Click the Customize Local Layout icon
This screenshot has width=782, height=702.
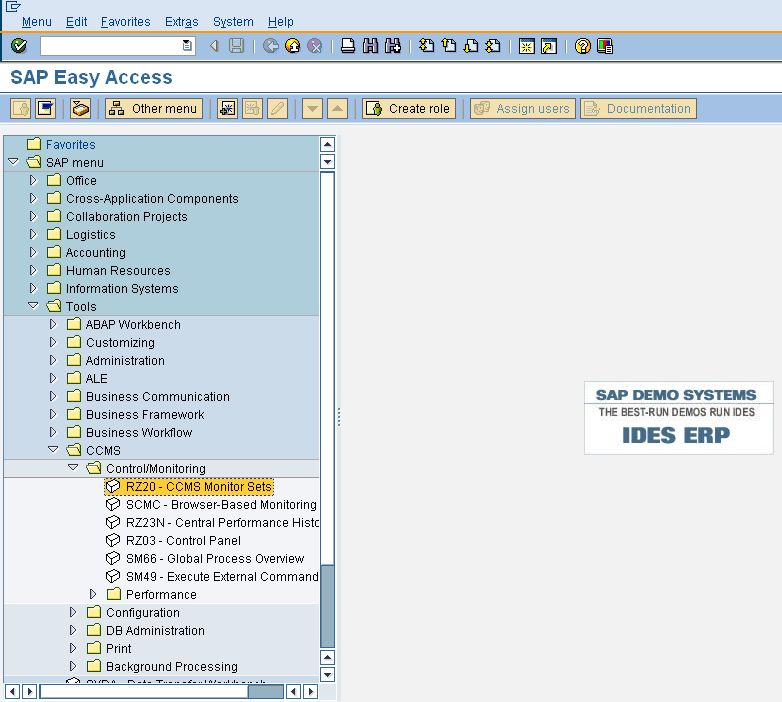(604, 46)
